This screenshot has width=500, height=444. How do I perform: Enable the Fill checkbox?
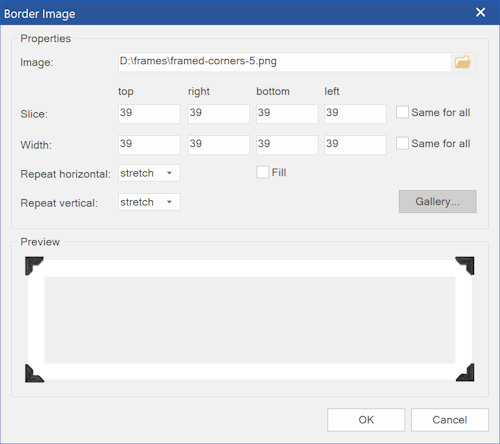[263, 172]
